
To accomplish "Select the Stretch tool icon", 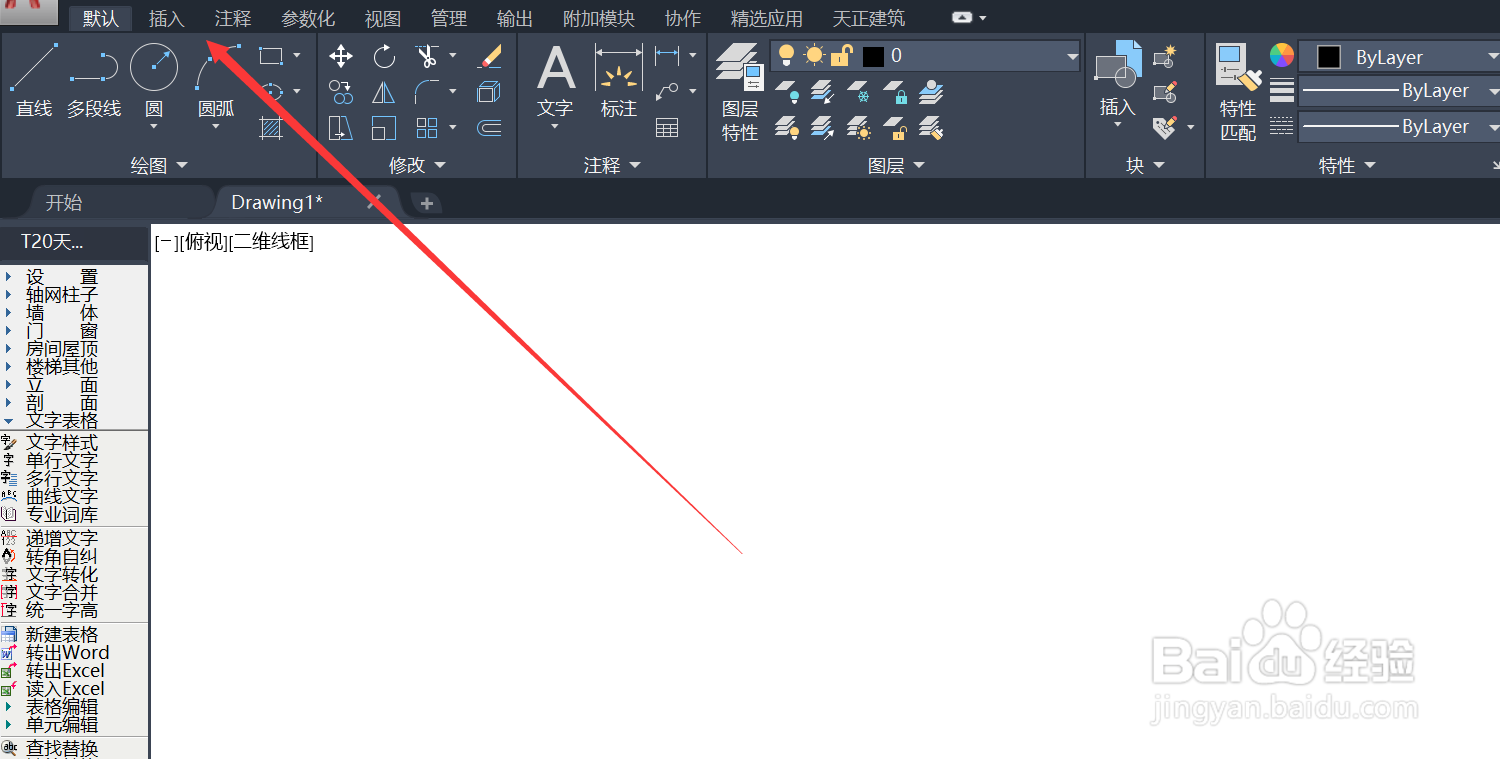I will click(341, 128).
